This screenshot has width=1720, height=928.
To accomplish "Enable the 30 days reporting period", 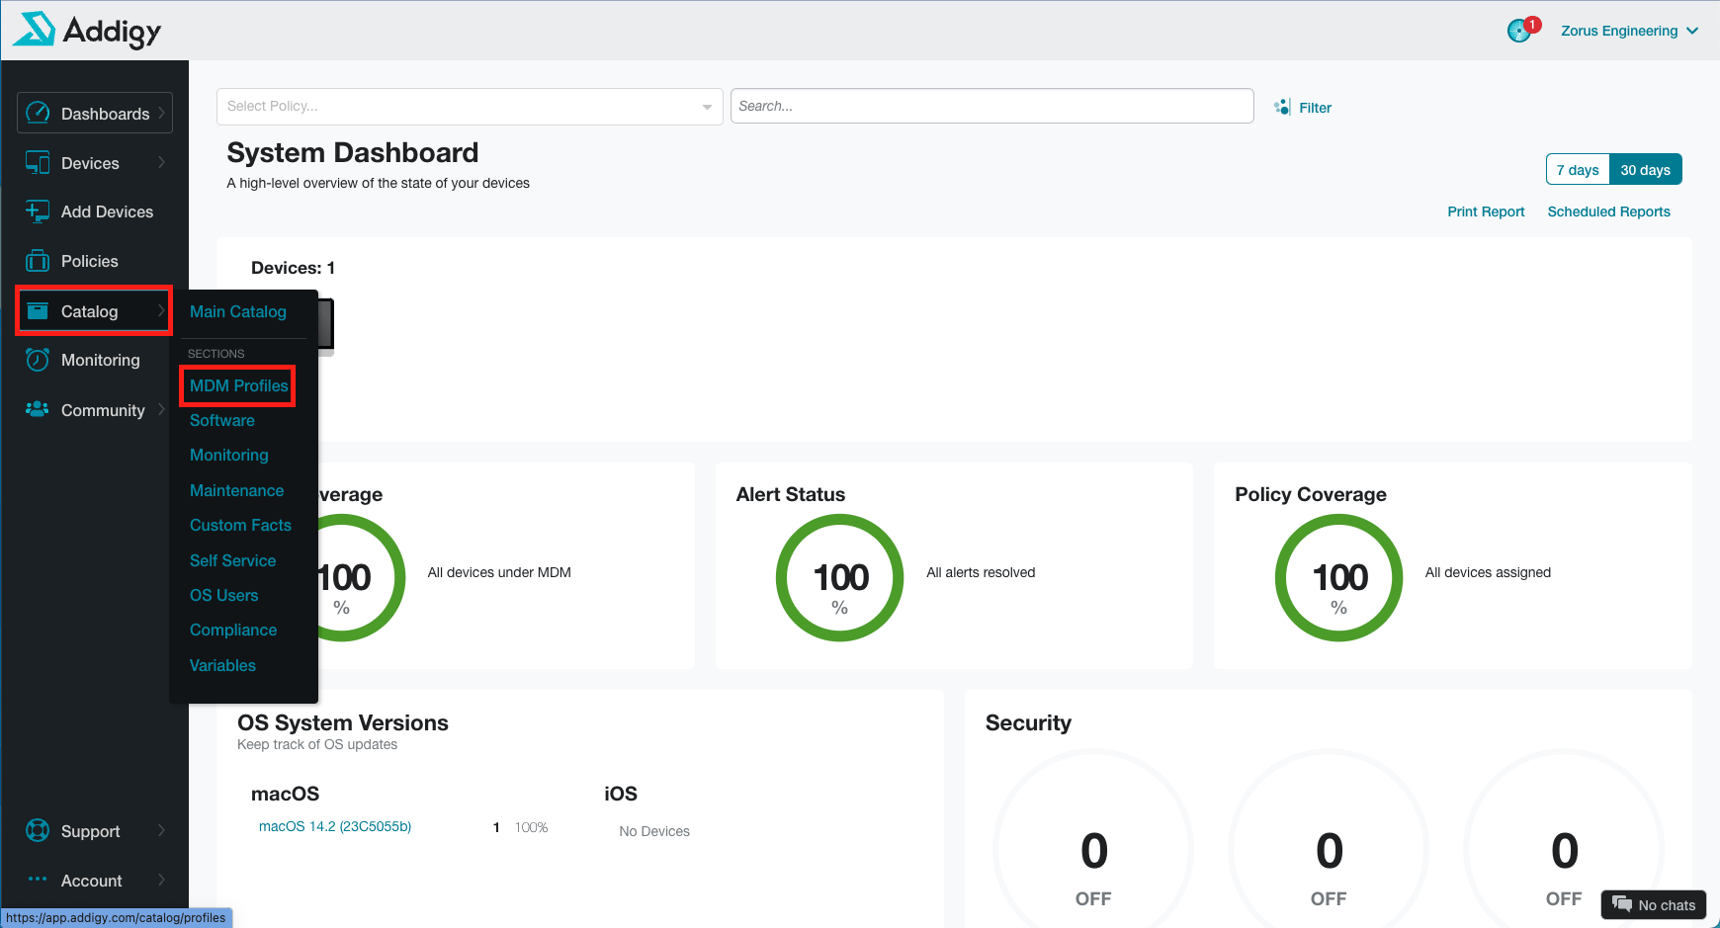I will (x=1645, y=169).
